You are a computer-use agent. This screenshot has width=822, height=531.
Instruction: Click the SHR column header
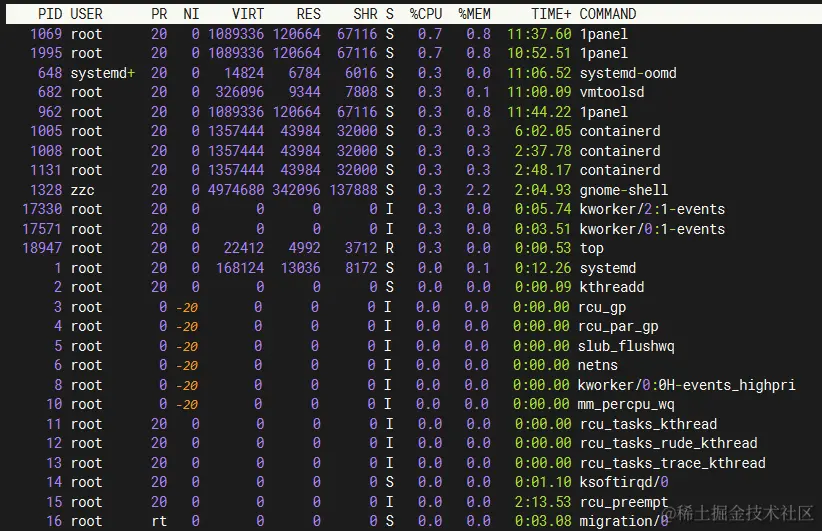click(365, 14)
